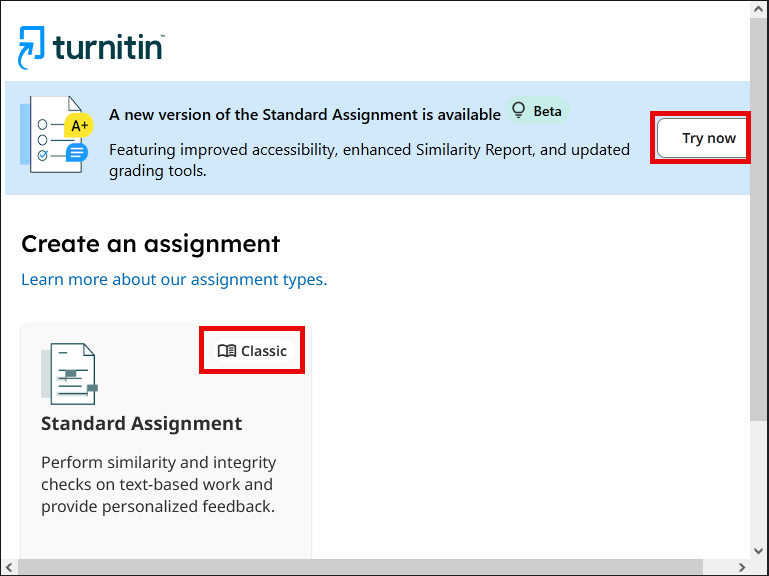
Task: Select the Standard Assignment card title
Action: [x=141, y=423]
